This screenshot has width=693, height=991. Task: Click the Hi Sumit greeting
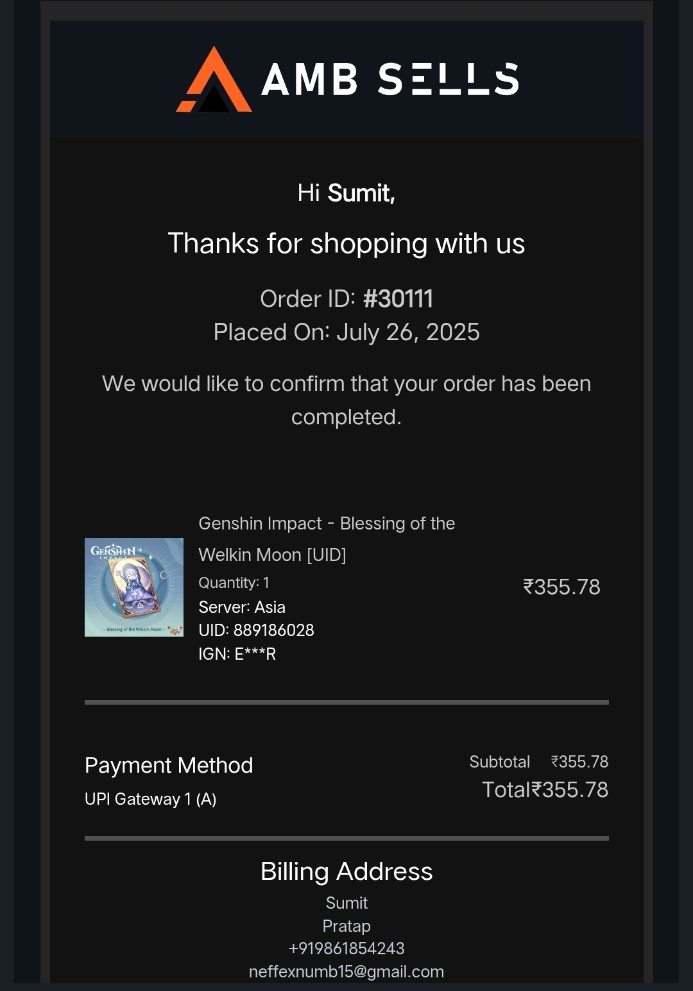point(346,193)
